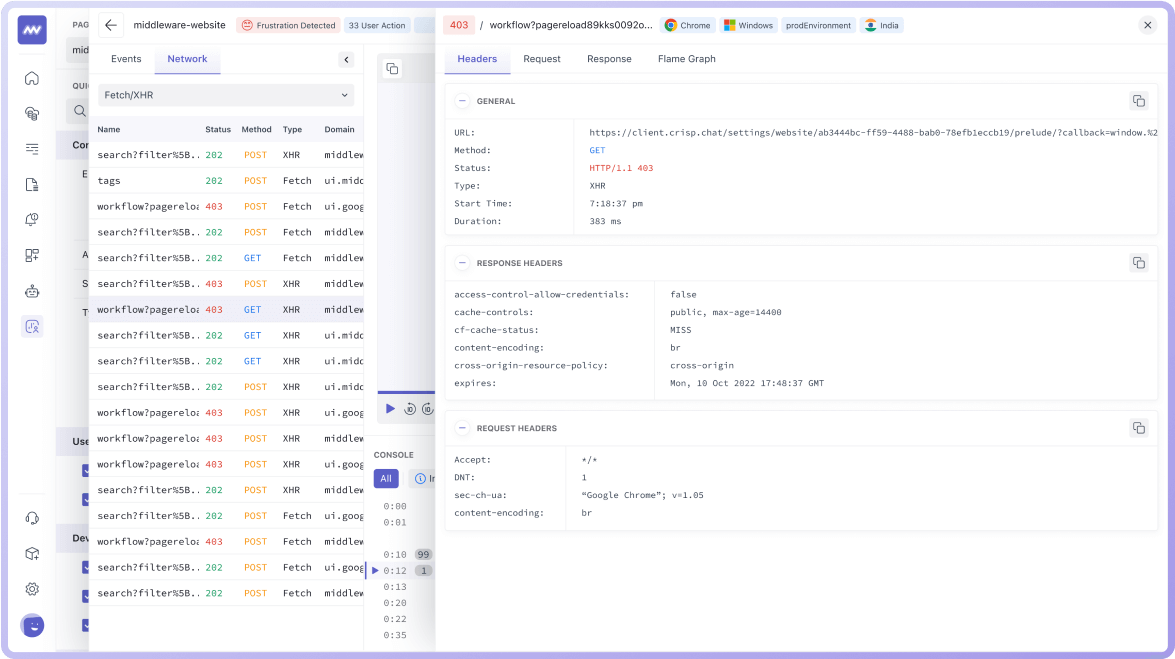The width and height of the screenshot is (1175, 659).
Task: Open sidebar Settings gear
Action: (32, 590)
